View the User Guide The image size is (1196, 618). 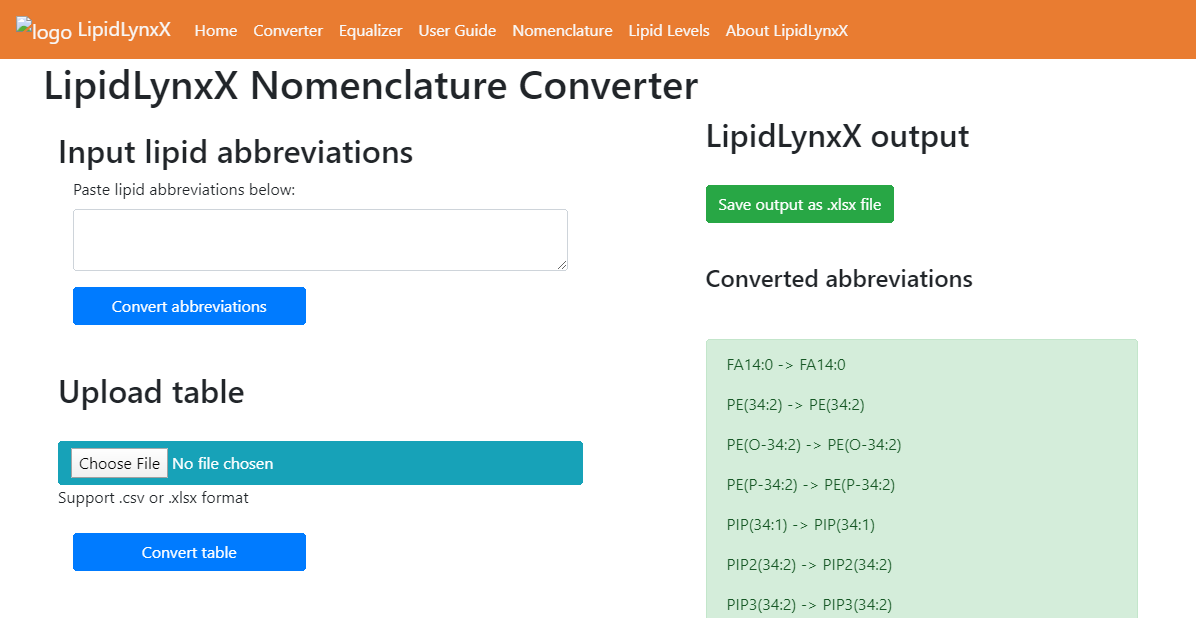457,31
